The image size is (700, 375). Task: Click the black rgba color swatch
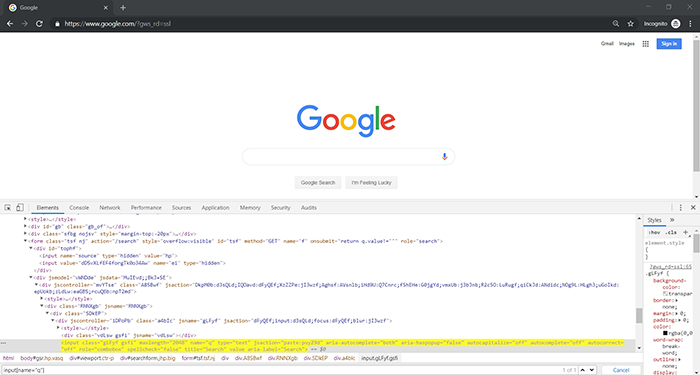665,333
